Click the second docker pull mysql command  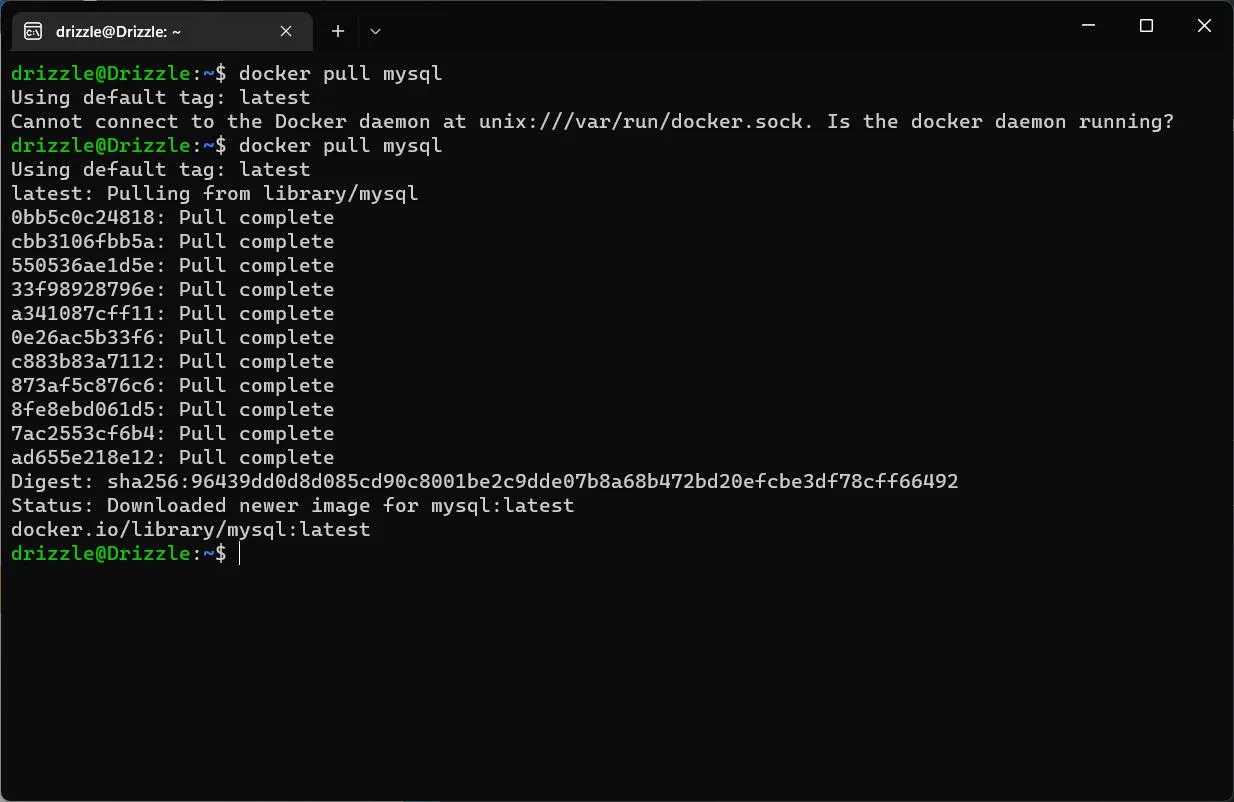(340, 145)
